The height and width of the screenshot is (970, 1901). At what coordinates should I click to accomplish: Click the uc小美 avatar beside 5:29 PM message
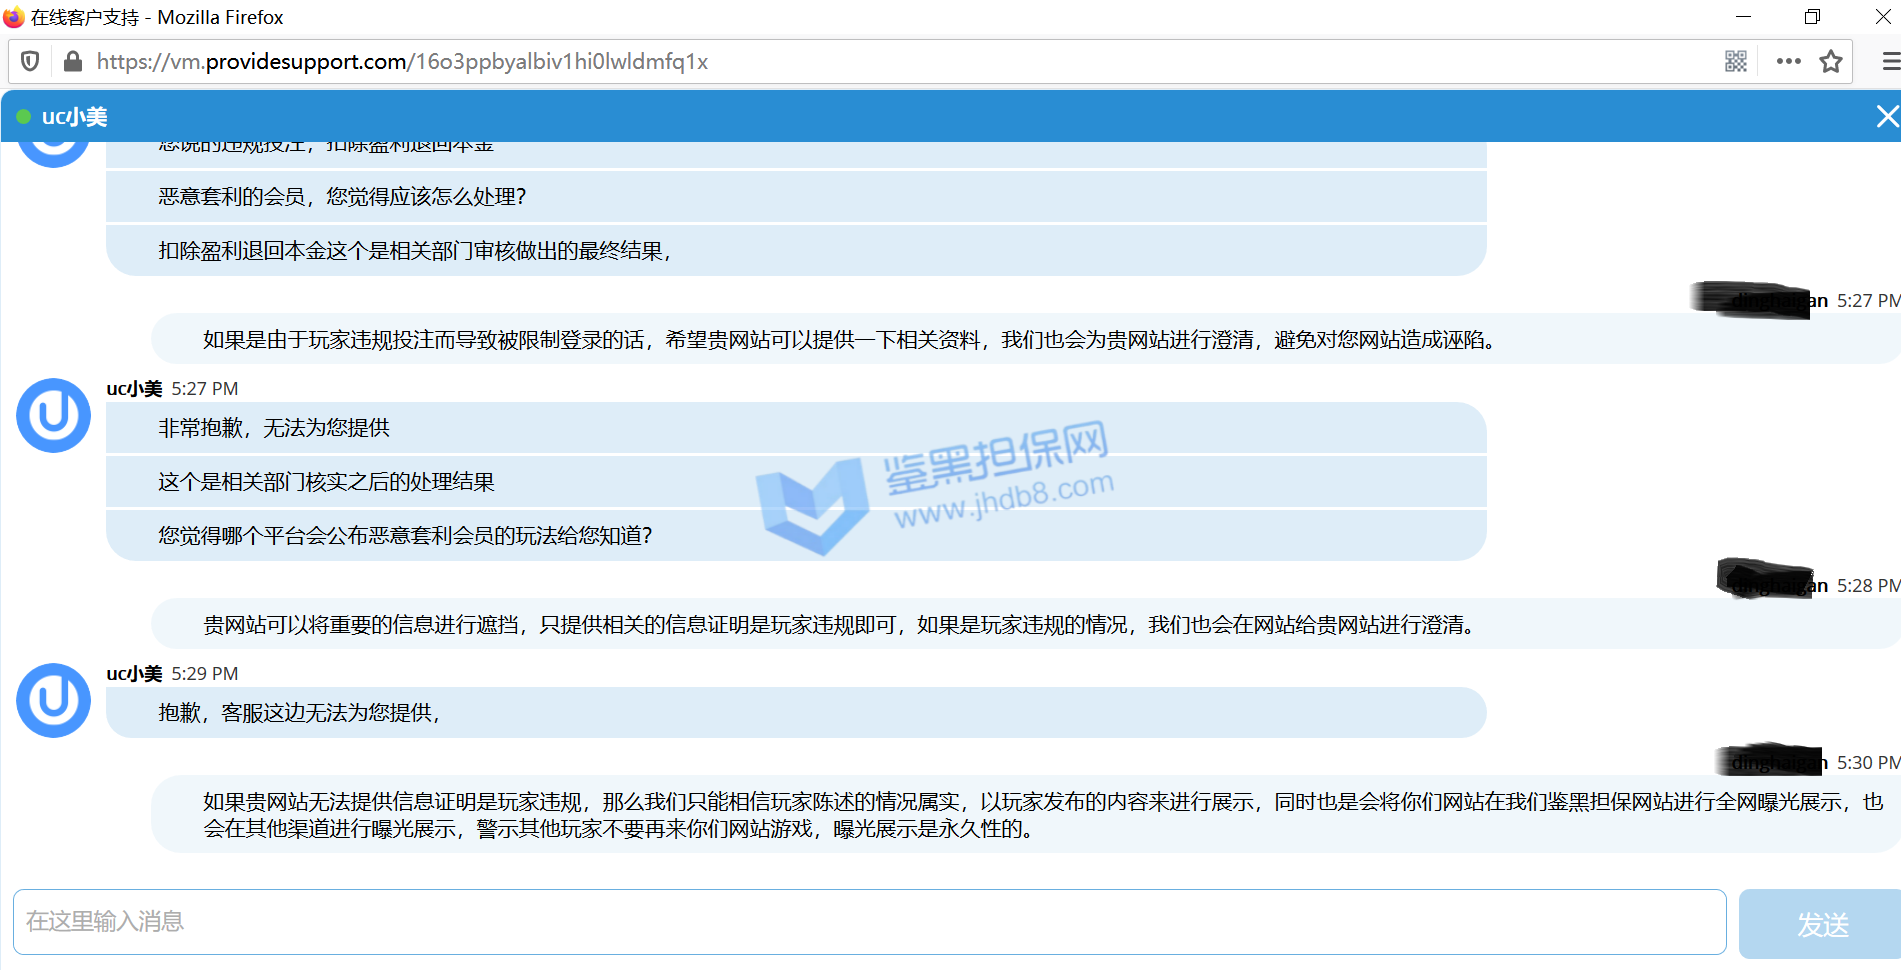click(54, 700)
